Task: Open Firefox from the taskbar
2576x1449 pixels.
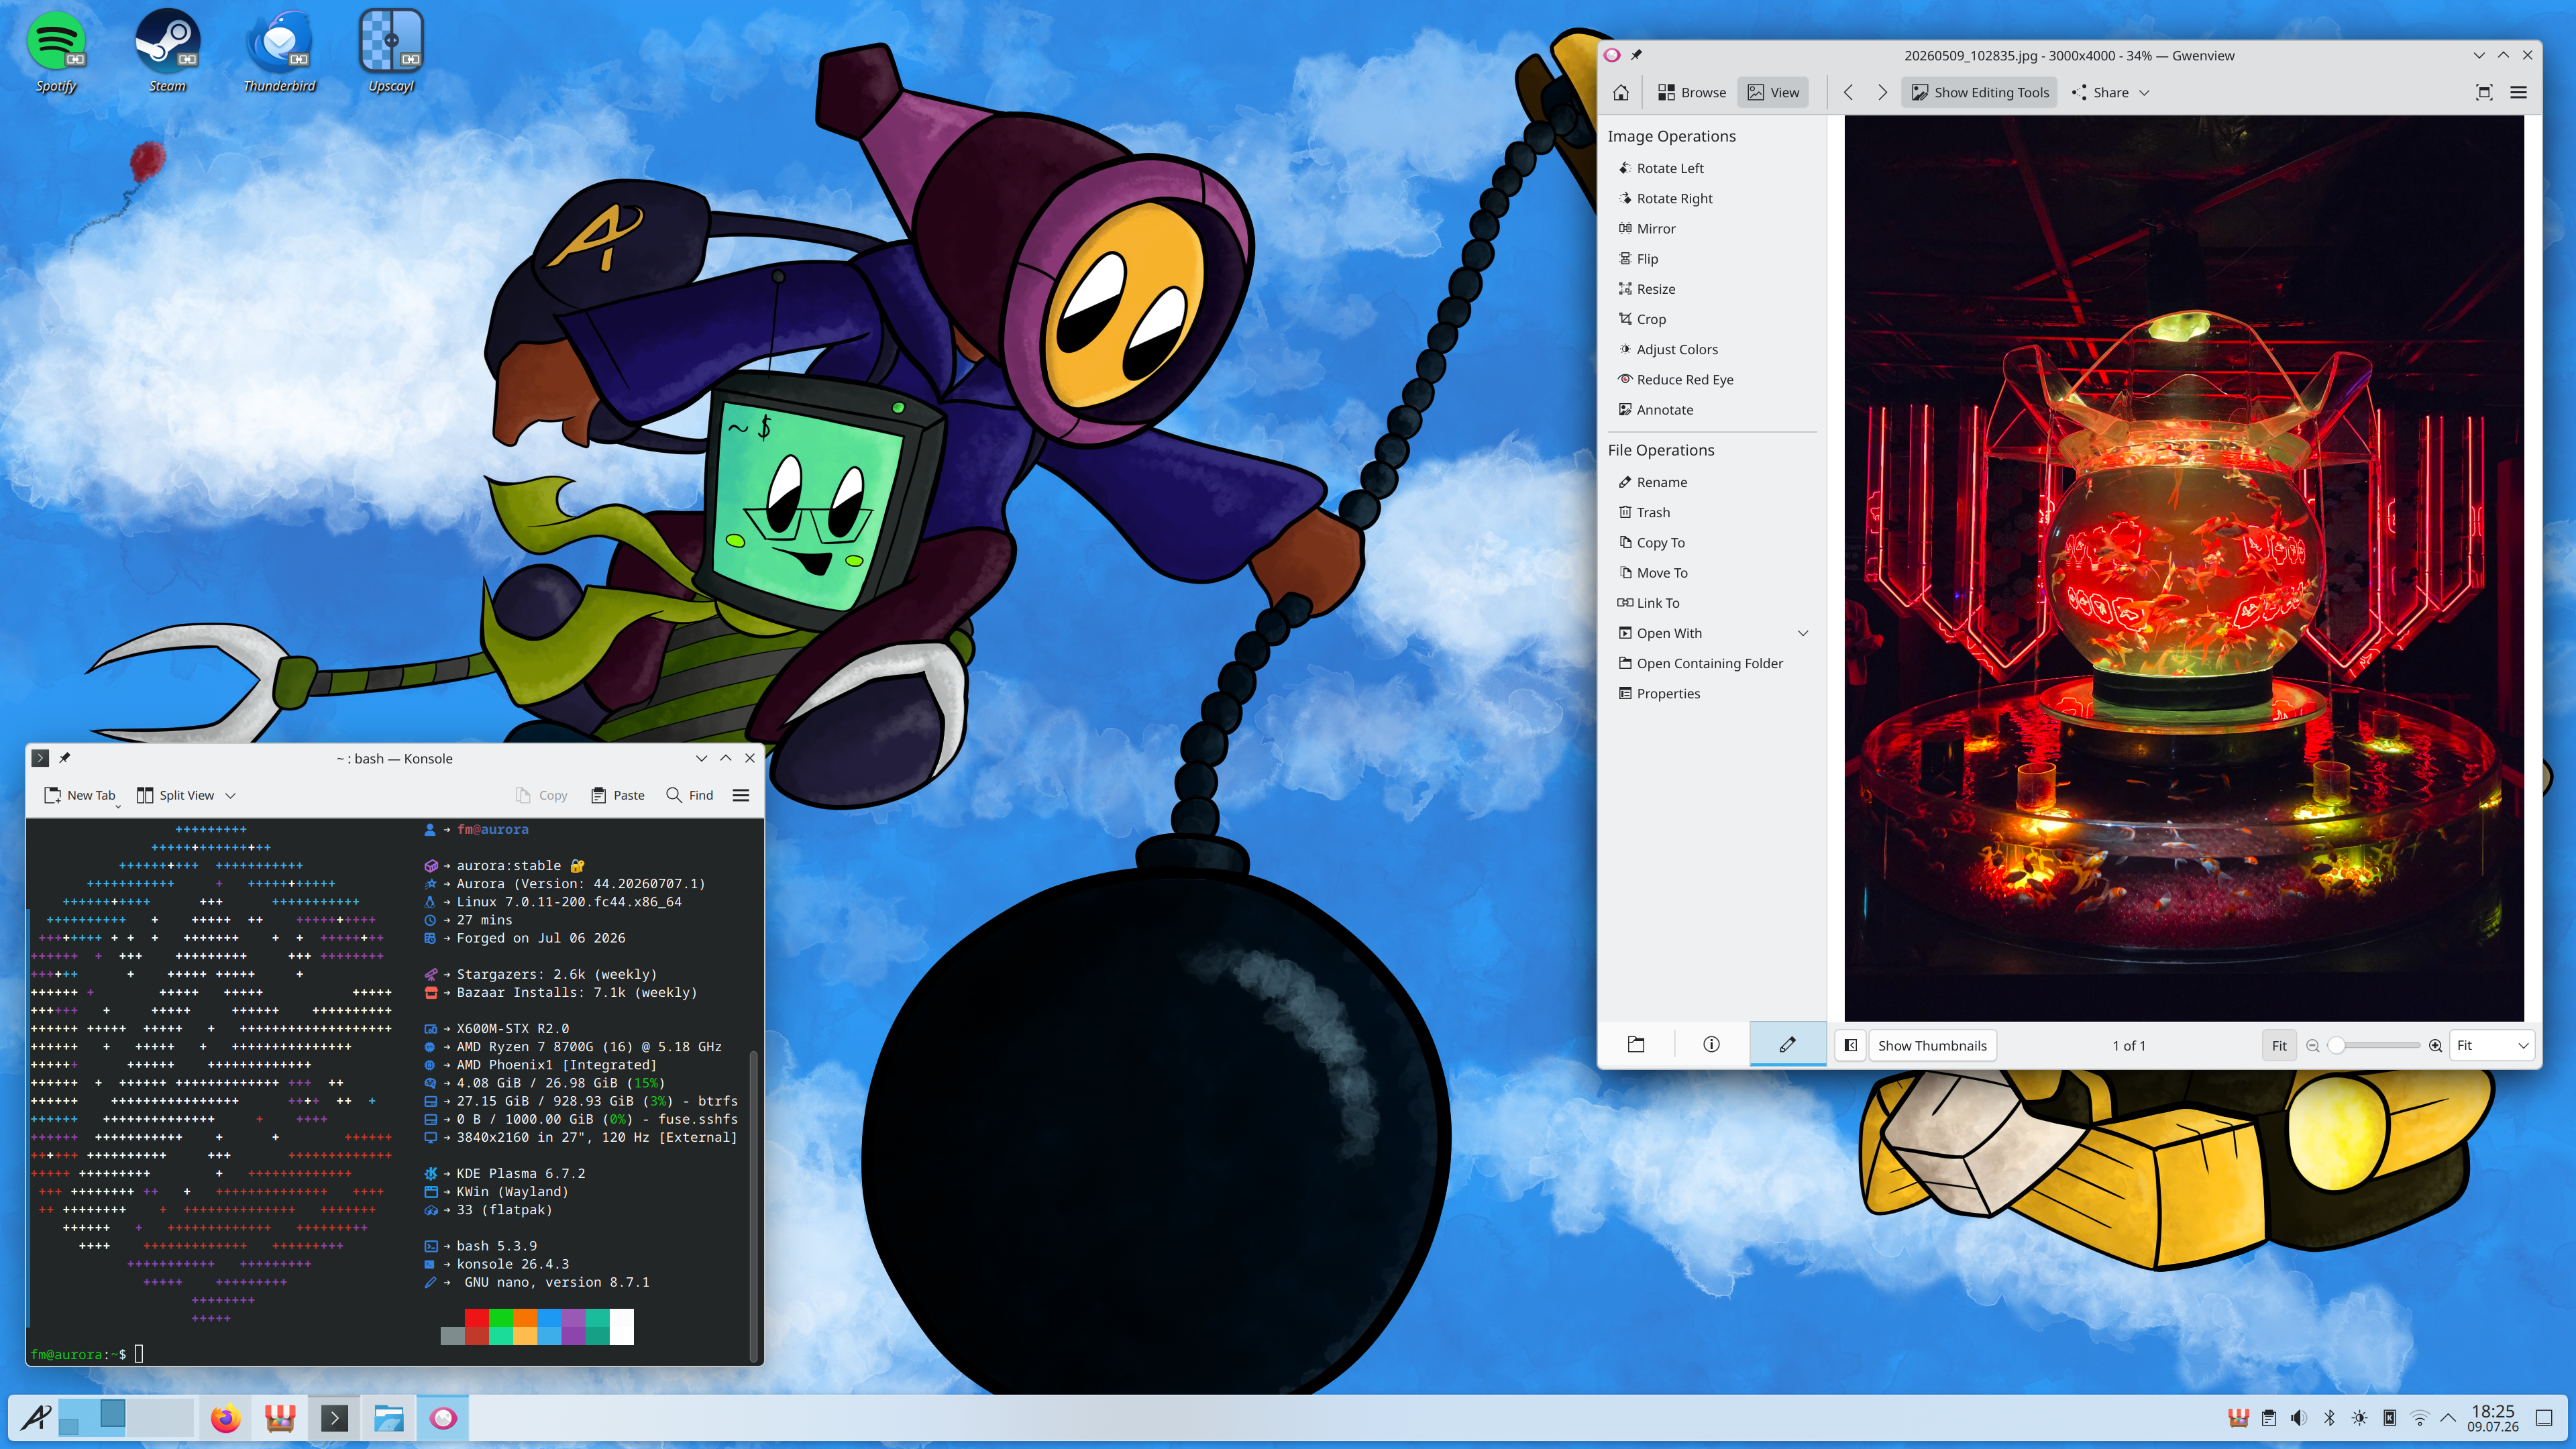Action: click(226, 1417)
